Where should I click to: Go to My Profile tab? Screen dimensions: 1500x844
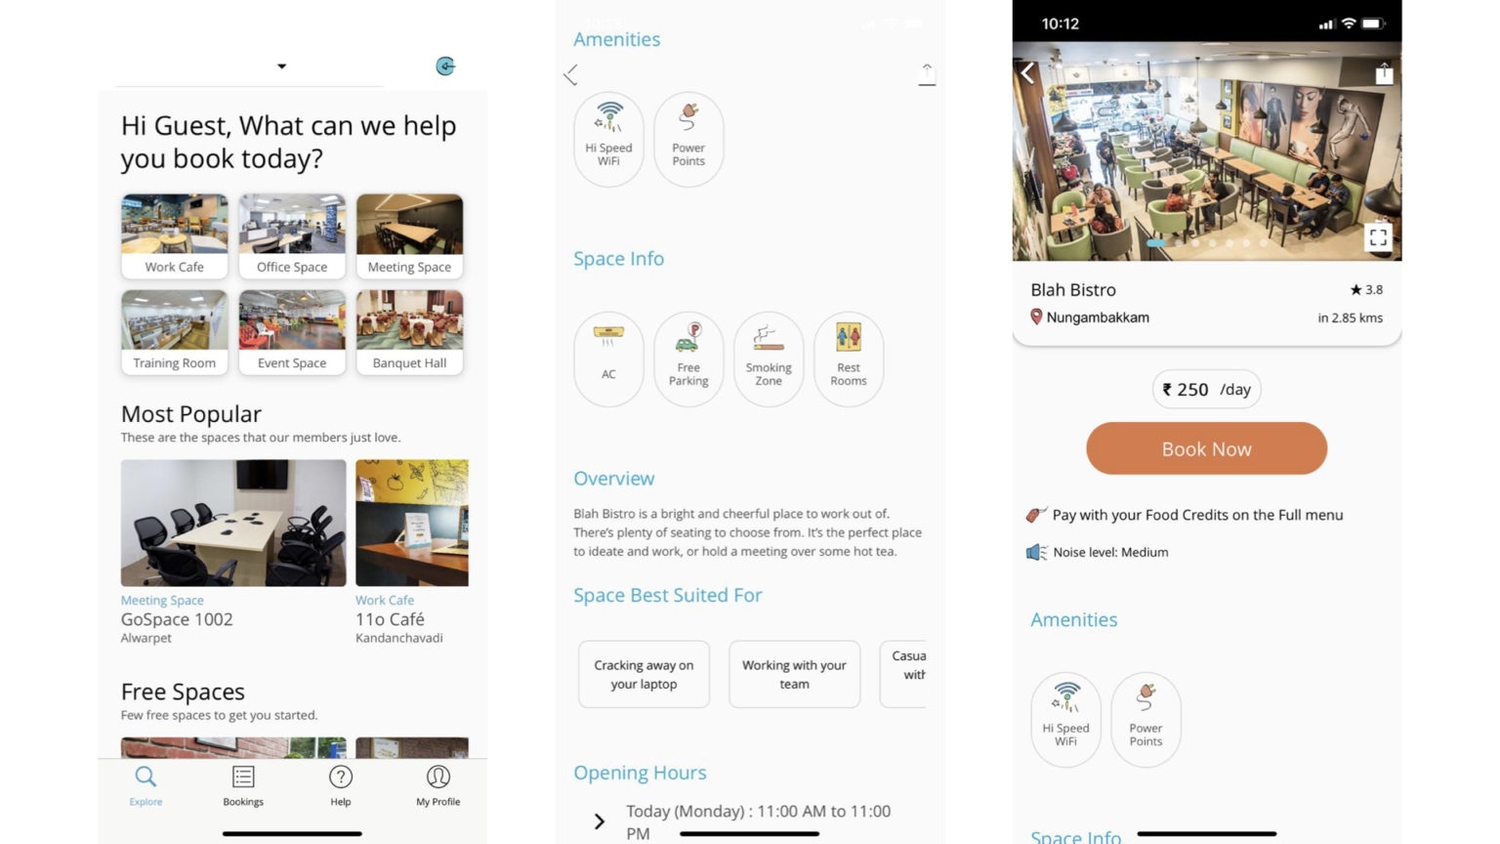pos(438,786)
